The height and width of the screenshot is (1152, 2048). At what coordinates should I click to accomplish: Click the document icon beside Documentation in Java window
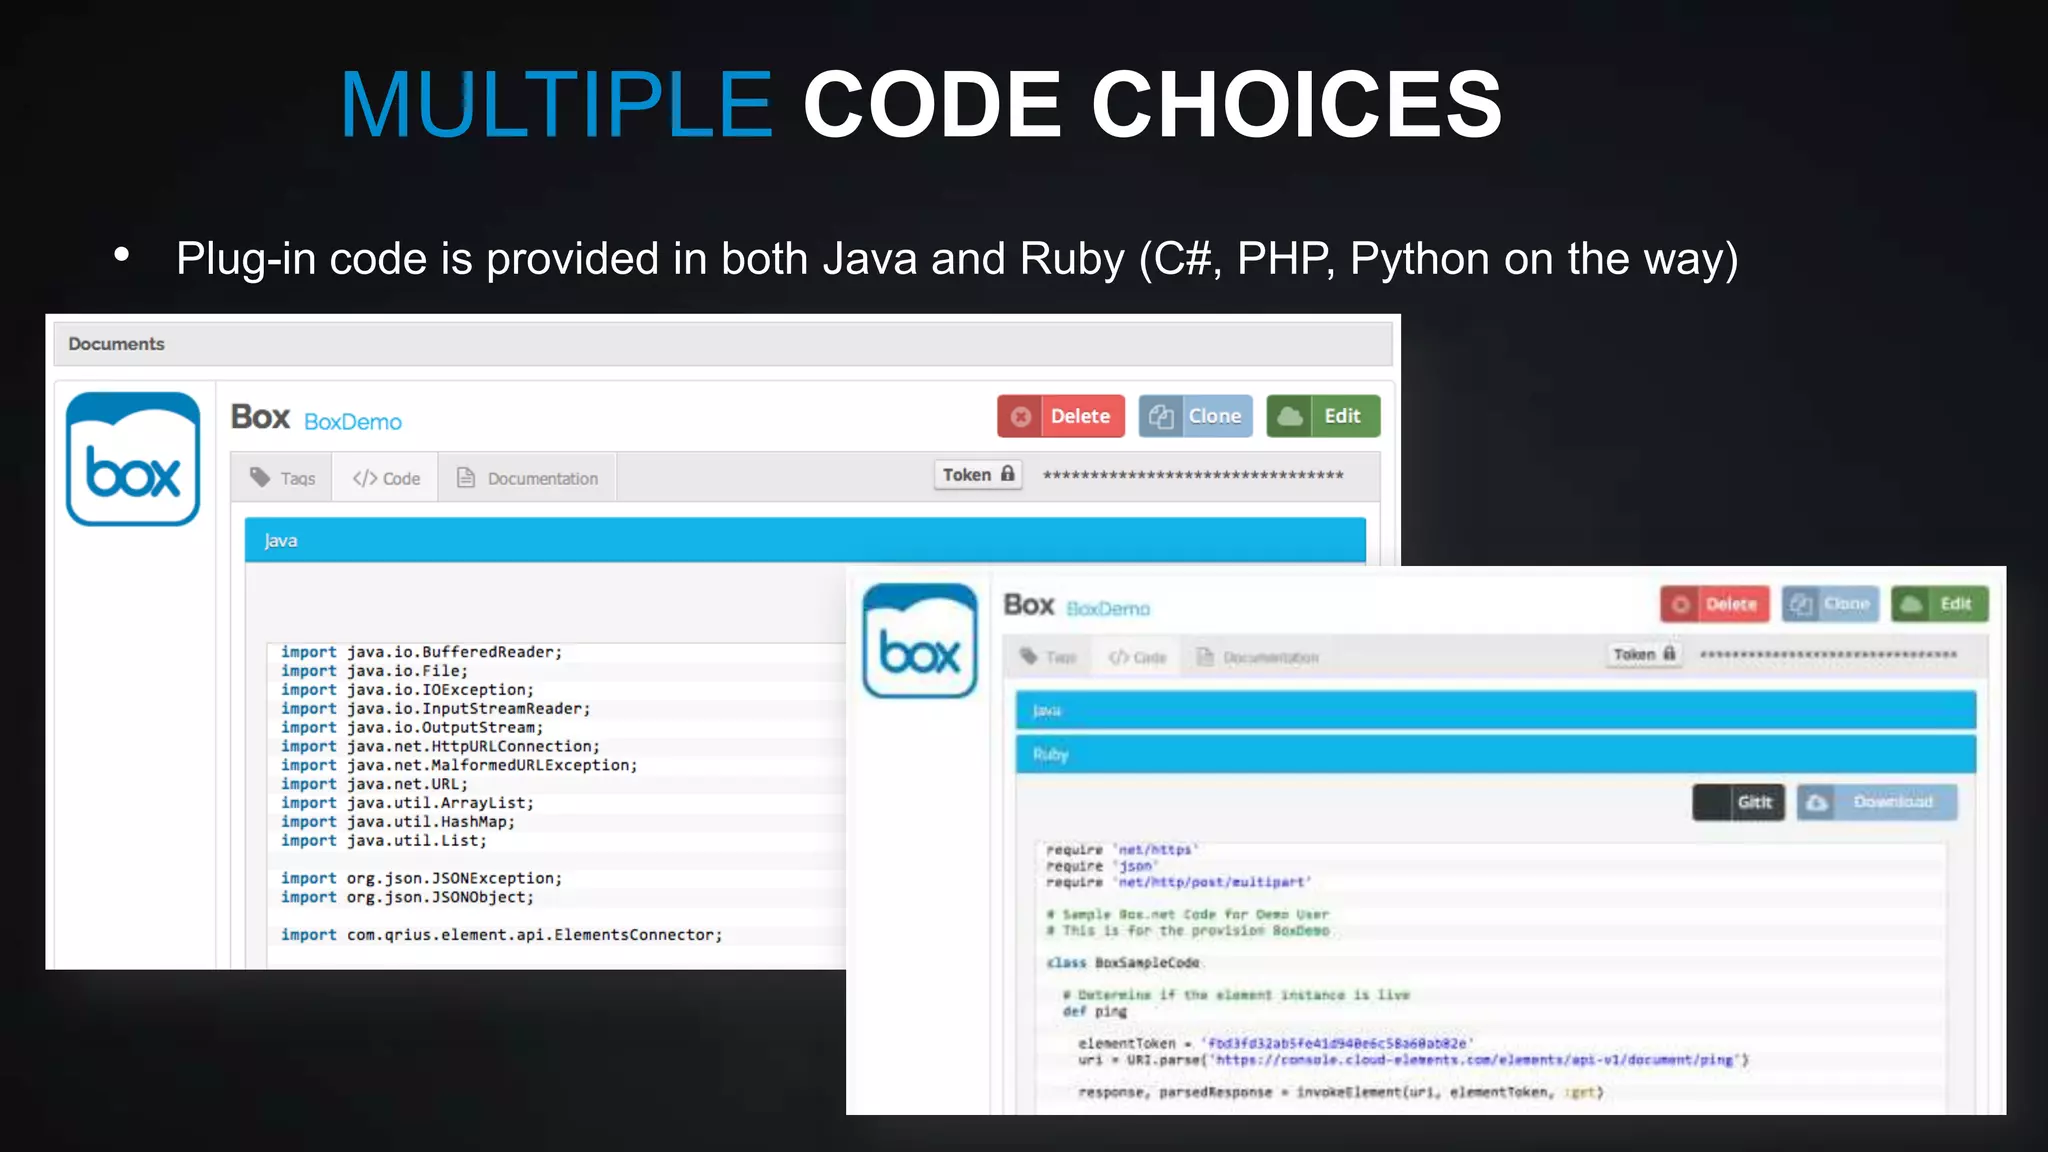pyautogui.click(x=466, y=477)
